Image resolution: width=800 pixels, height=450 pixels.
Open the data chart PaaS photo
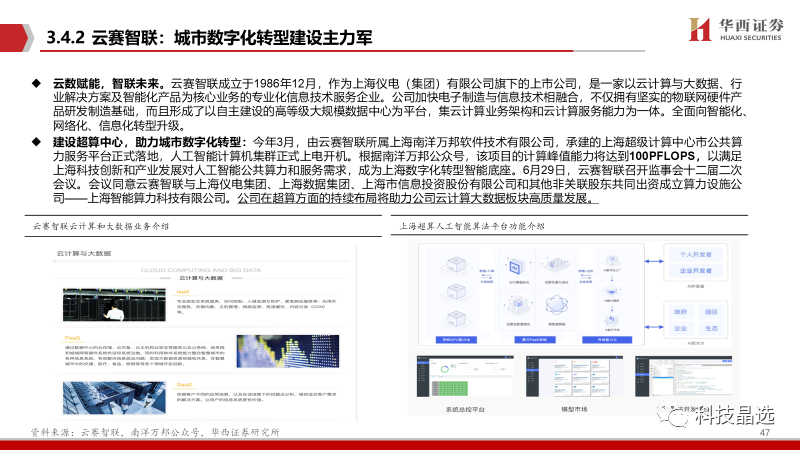click(288, 351)
